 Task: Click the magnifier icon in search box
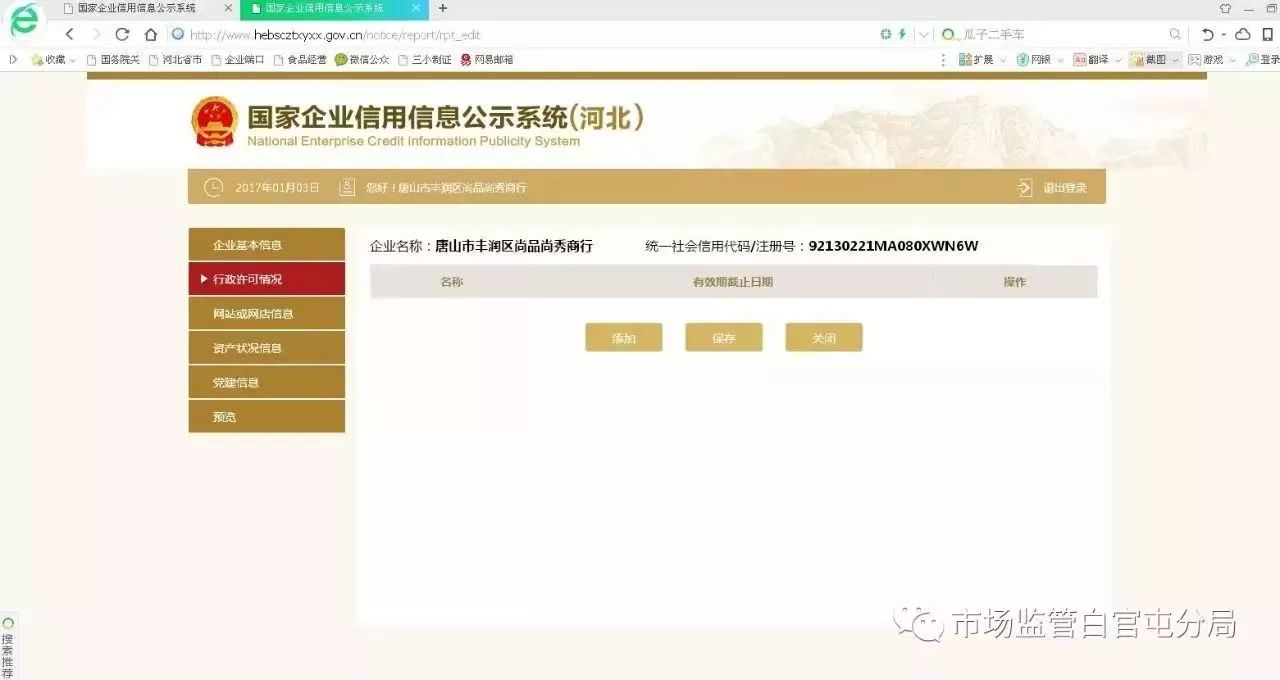click(x=1176, y=34)
